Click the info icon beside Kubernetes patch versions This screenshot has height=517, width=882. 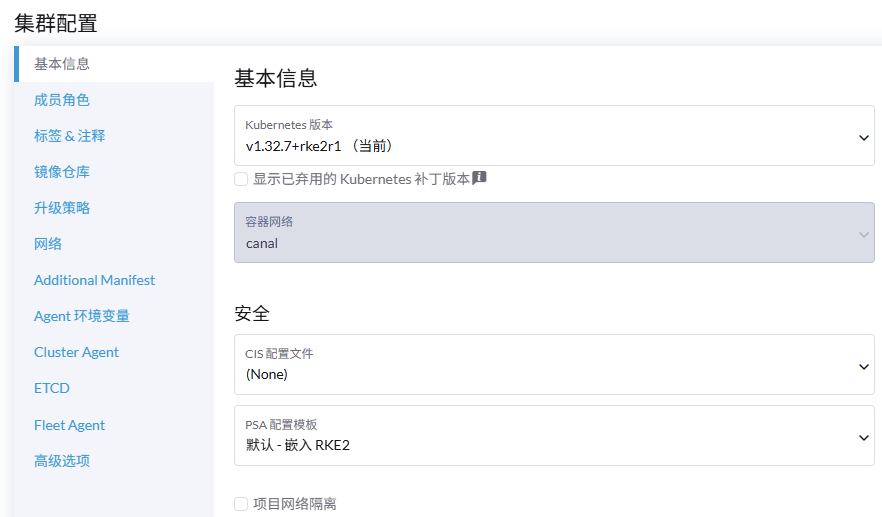pos(479,178)
